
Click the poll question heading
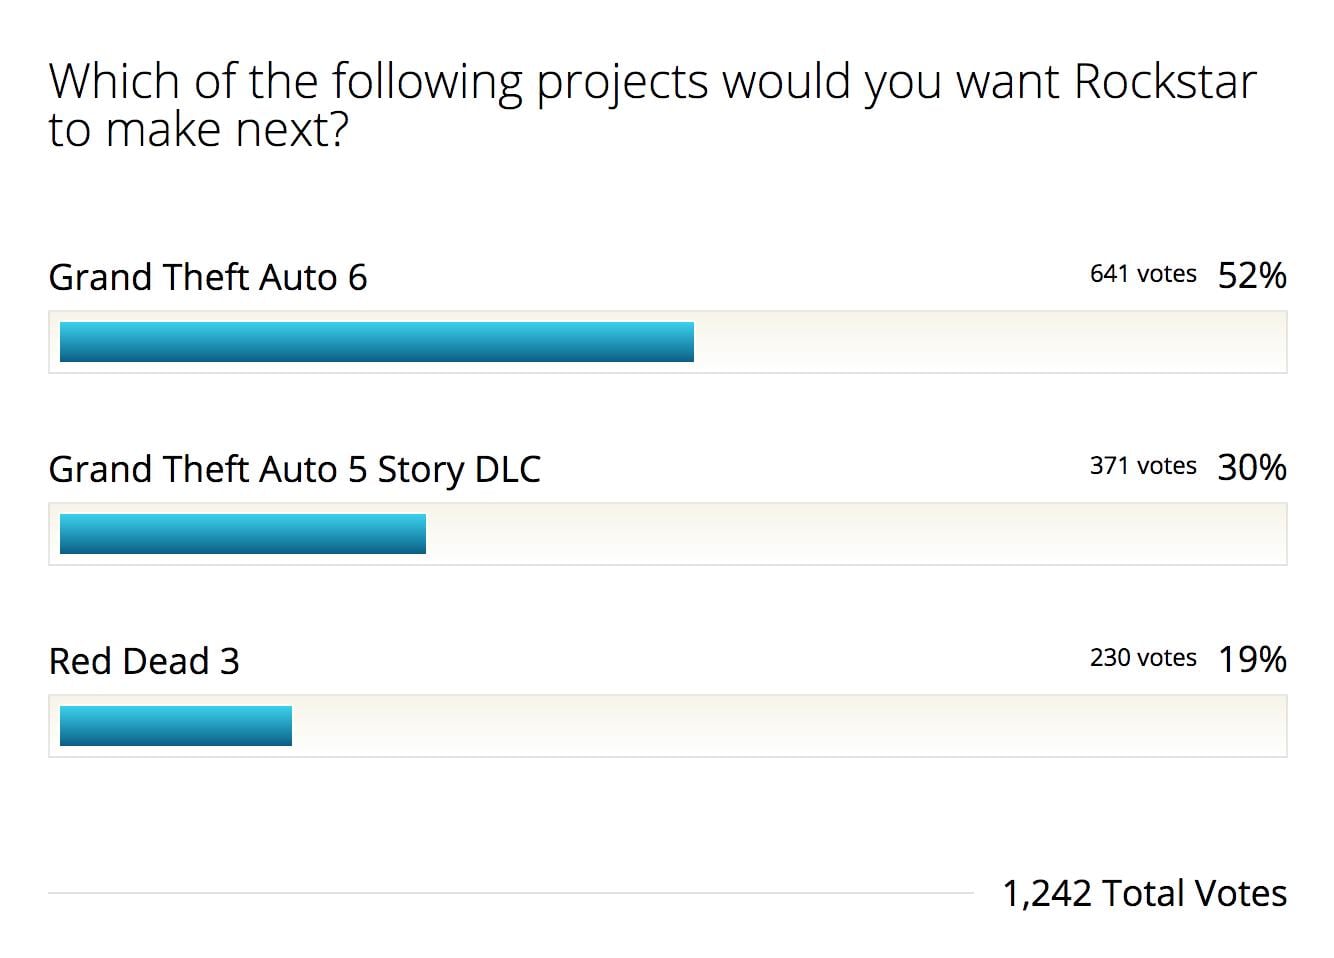click(x=650, y=82)
